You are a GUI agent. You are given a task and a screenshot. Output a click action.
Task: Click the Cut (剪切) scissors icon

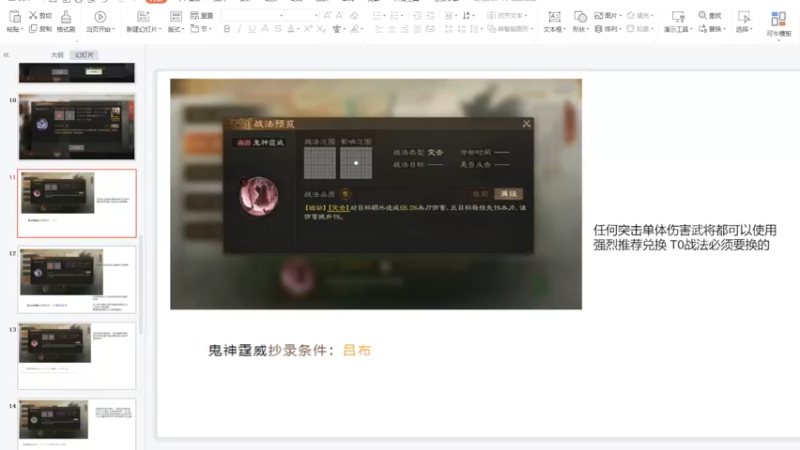pos(34,15)
